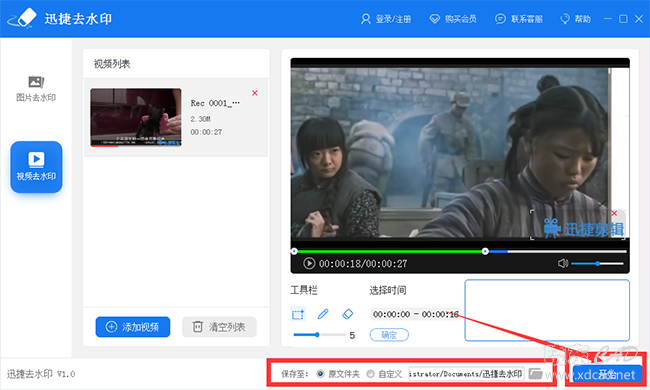Select the Rec 0001 video thumbnail

coord(136,117)
